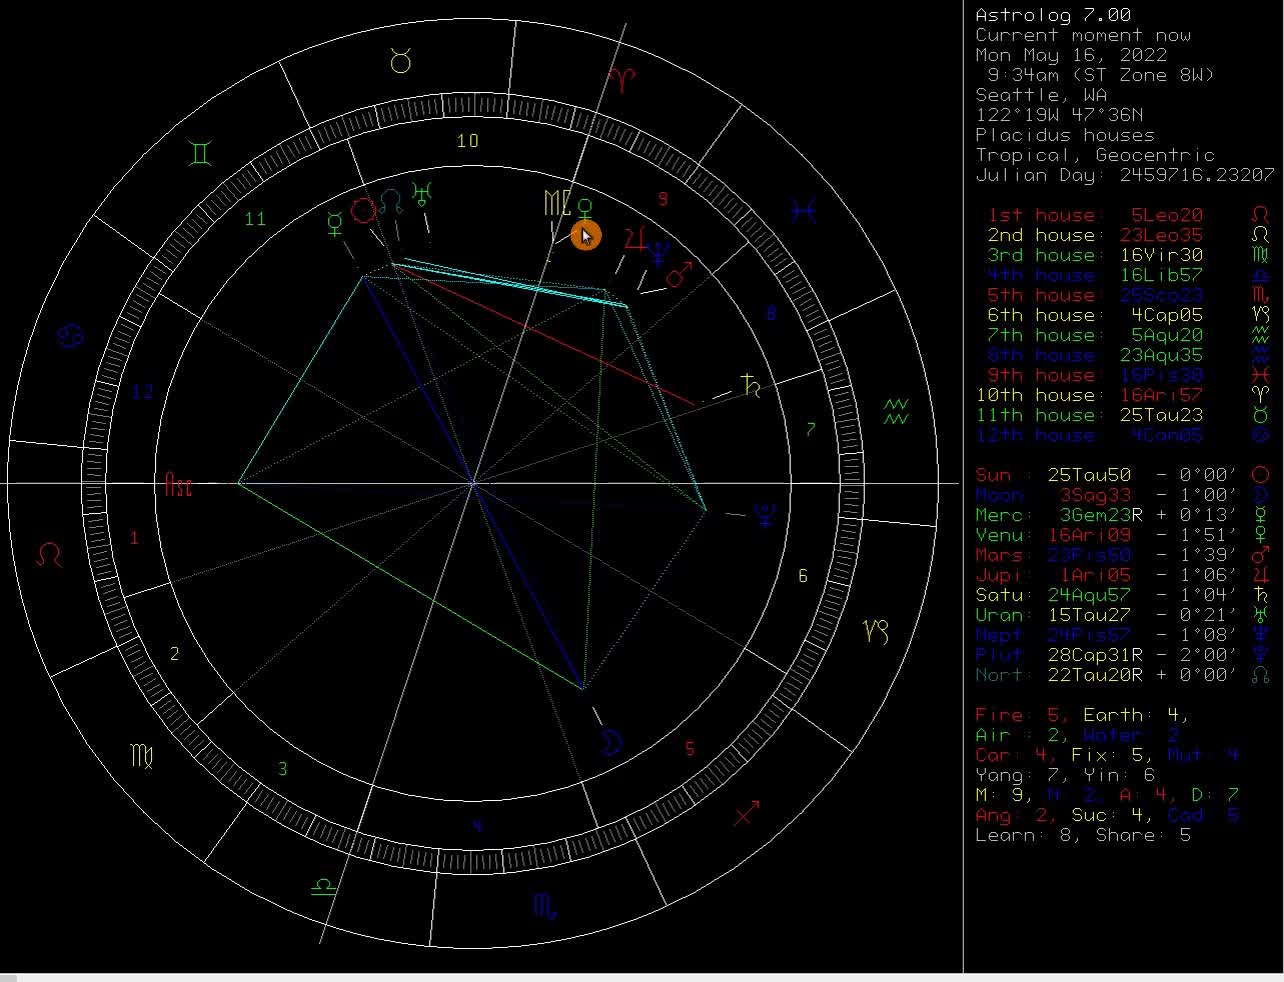Click the Sun symbol in the sidebar Sun row
This screenshot has height=982, width=1284.
[x=1260, y=475]
